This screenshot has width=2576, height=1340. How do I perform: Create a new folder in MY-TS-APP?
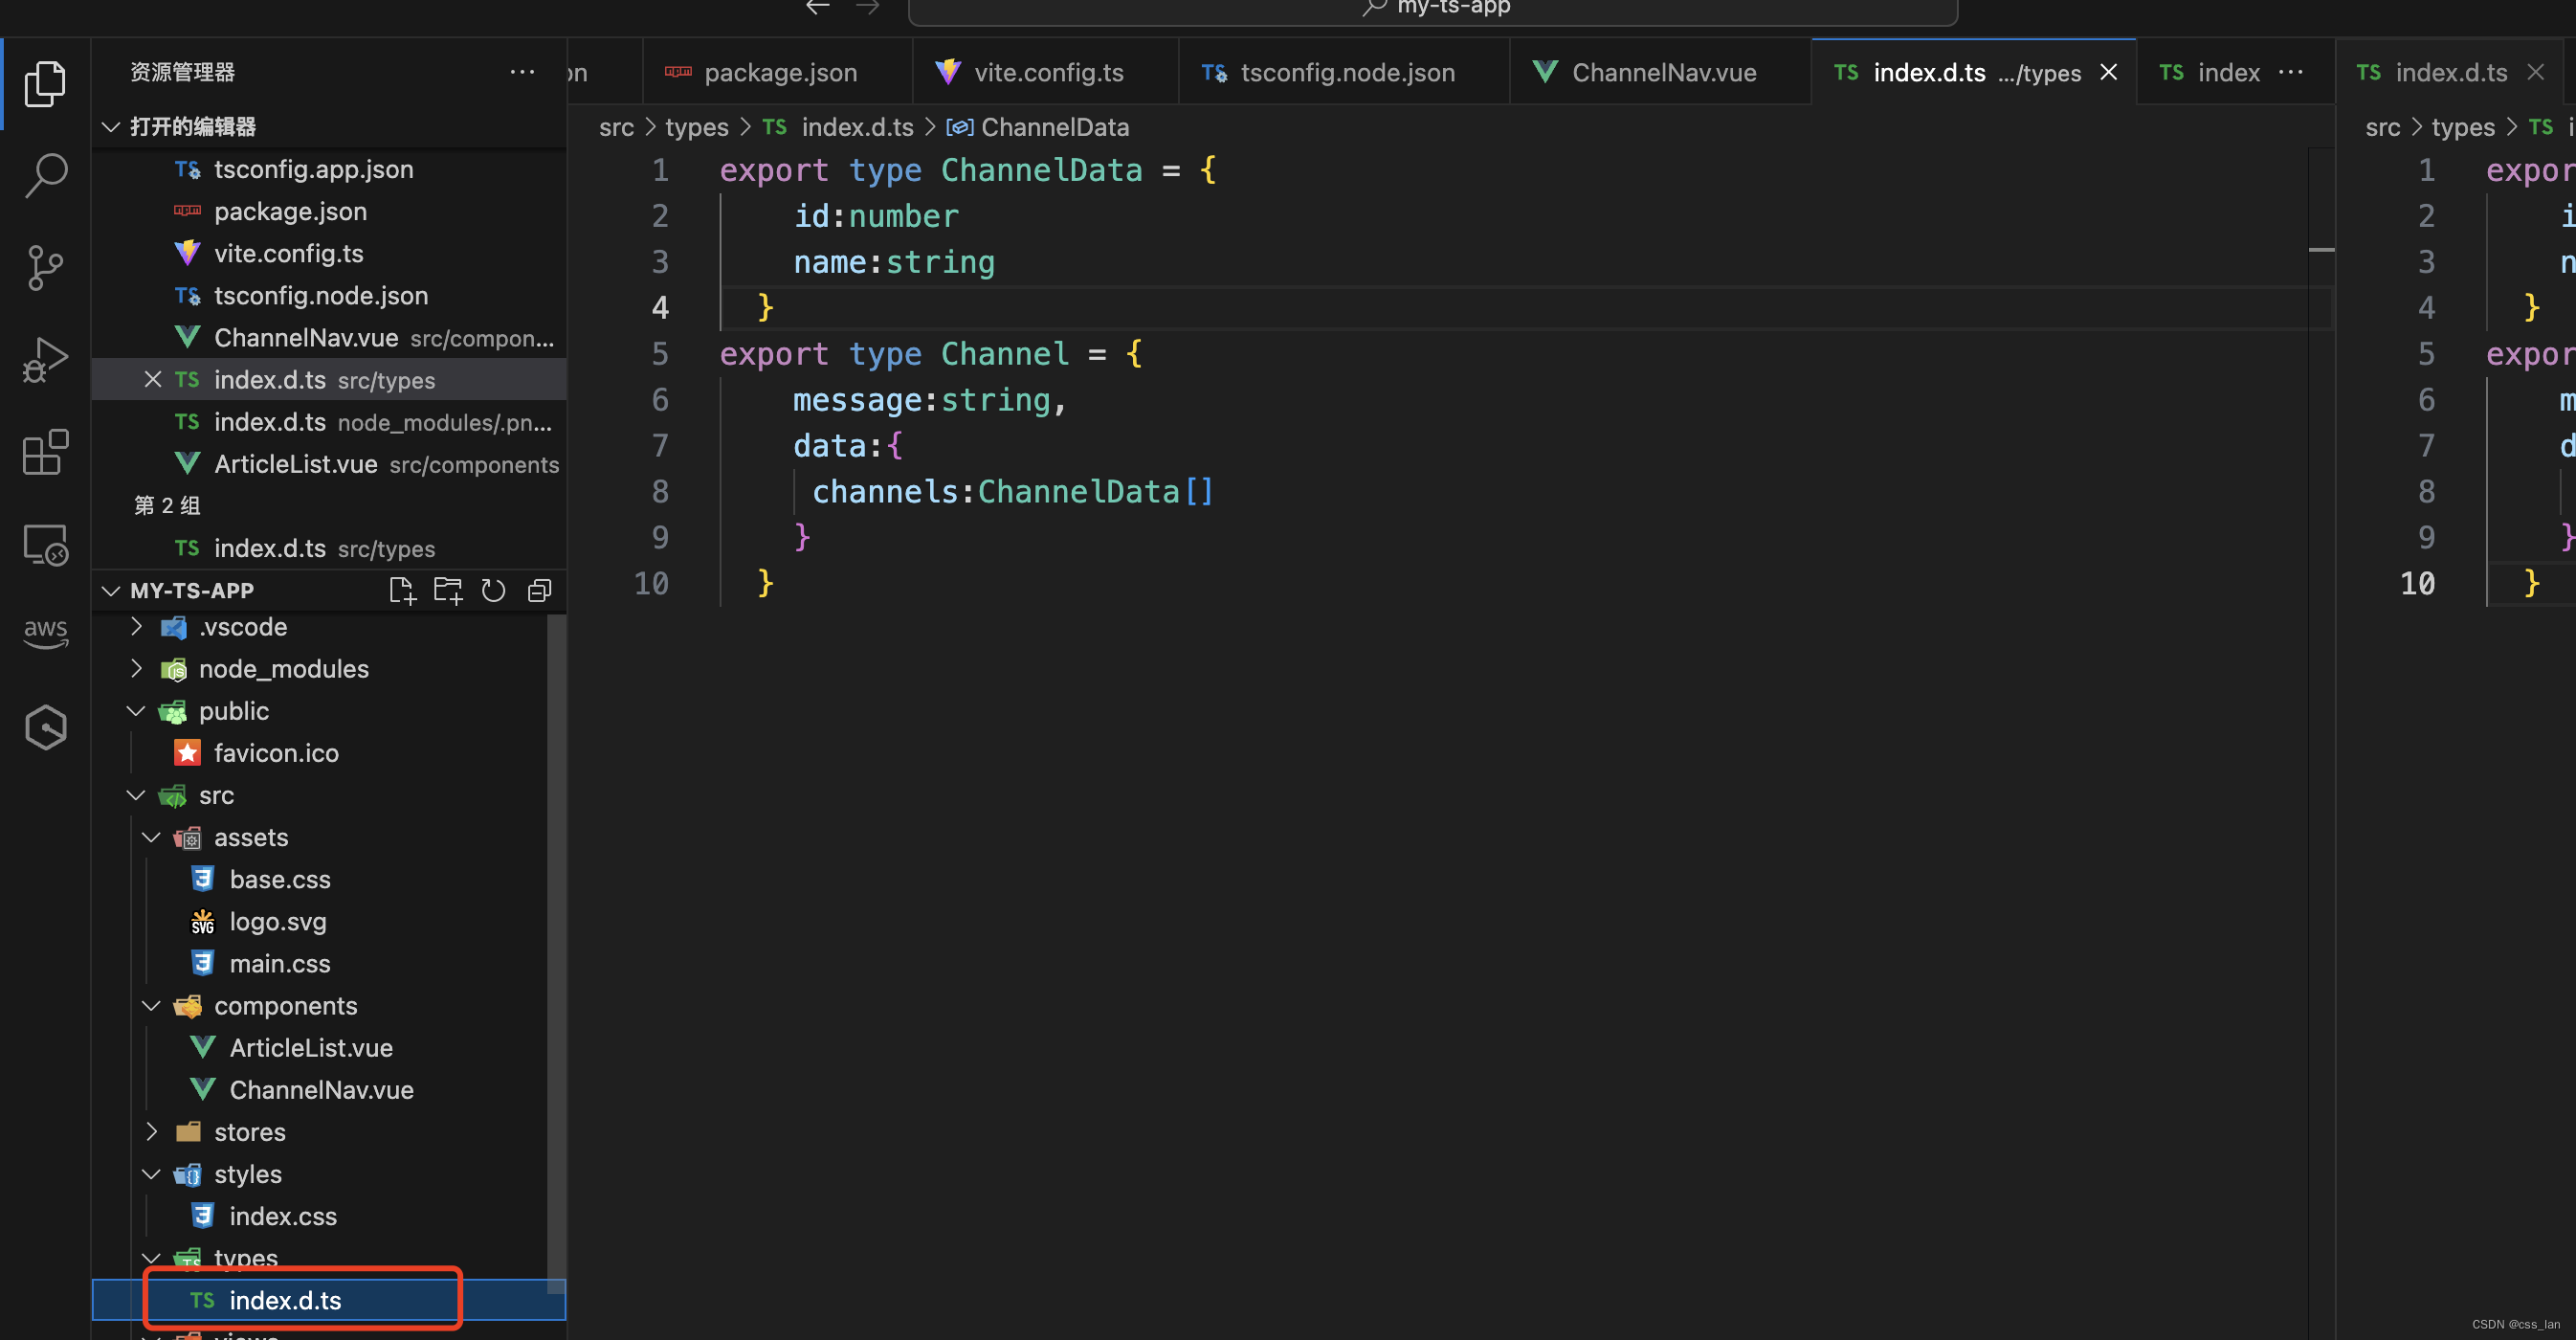(448, 590)
